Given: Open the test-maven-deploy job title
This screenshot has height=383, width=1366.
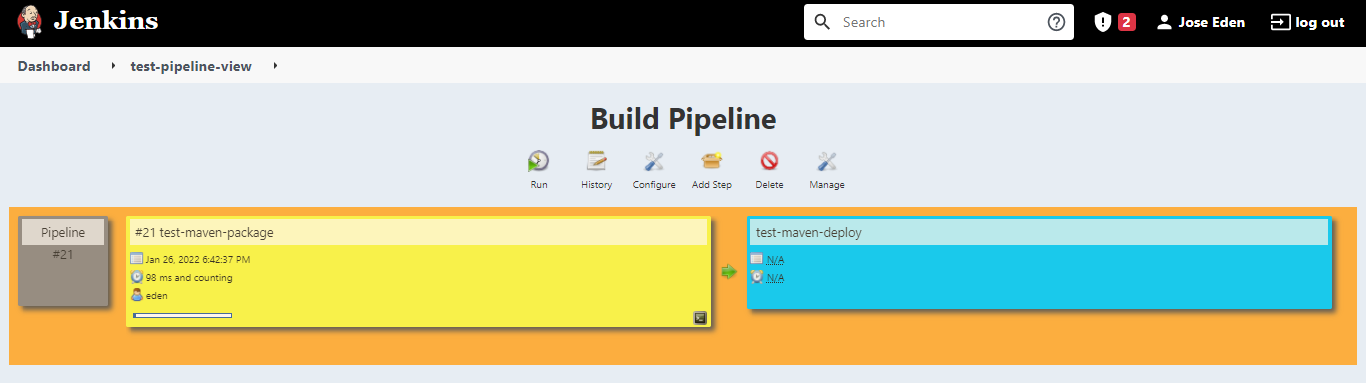Looking at the screenshot, I should 809,233.
